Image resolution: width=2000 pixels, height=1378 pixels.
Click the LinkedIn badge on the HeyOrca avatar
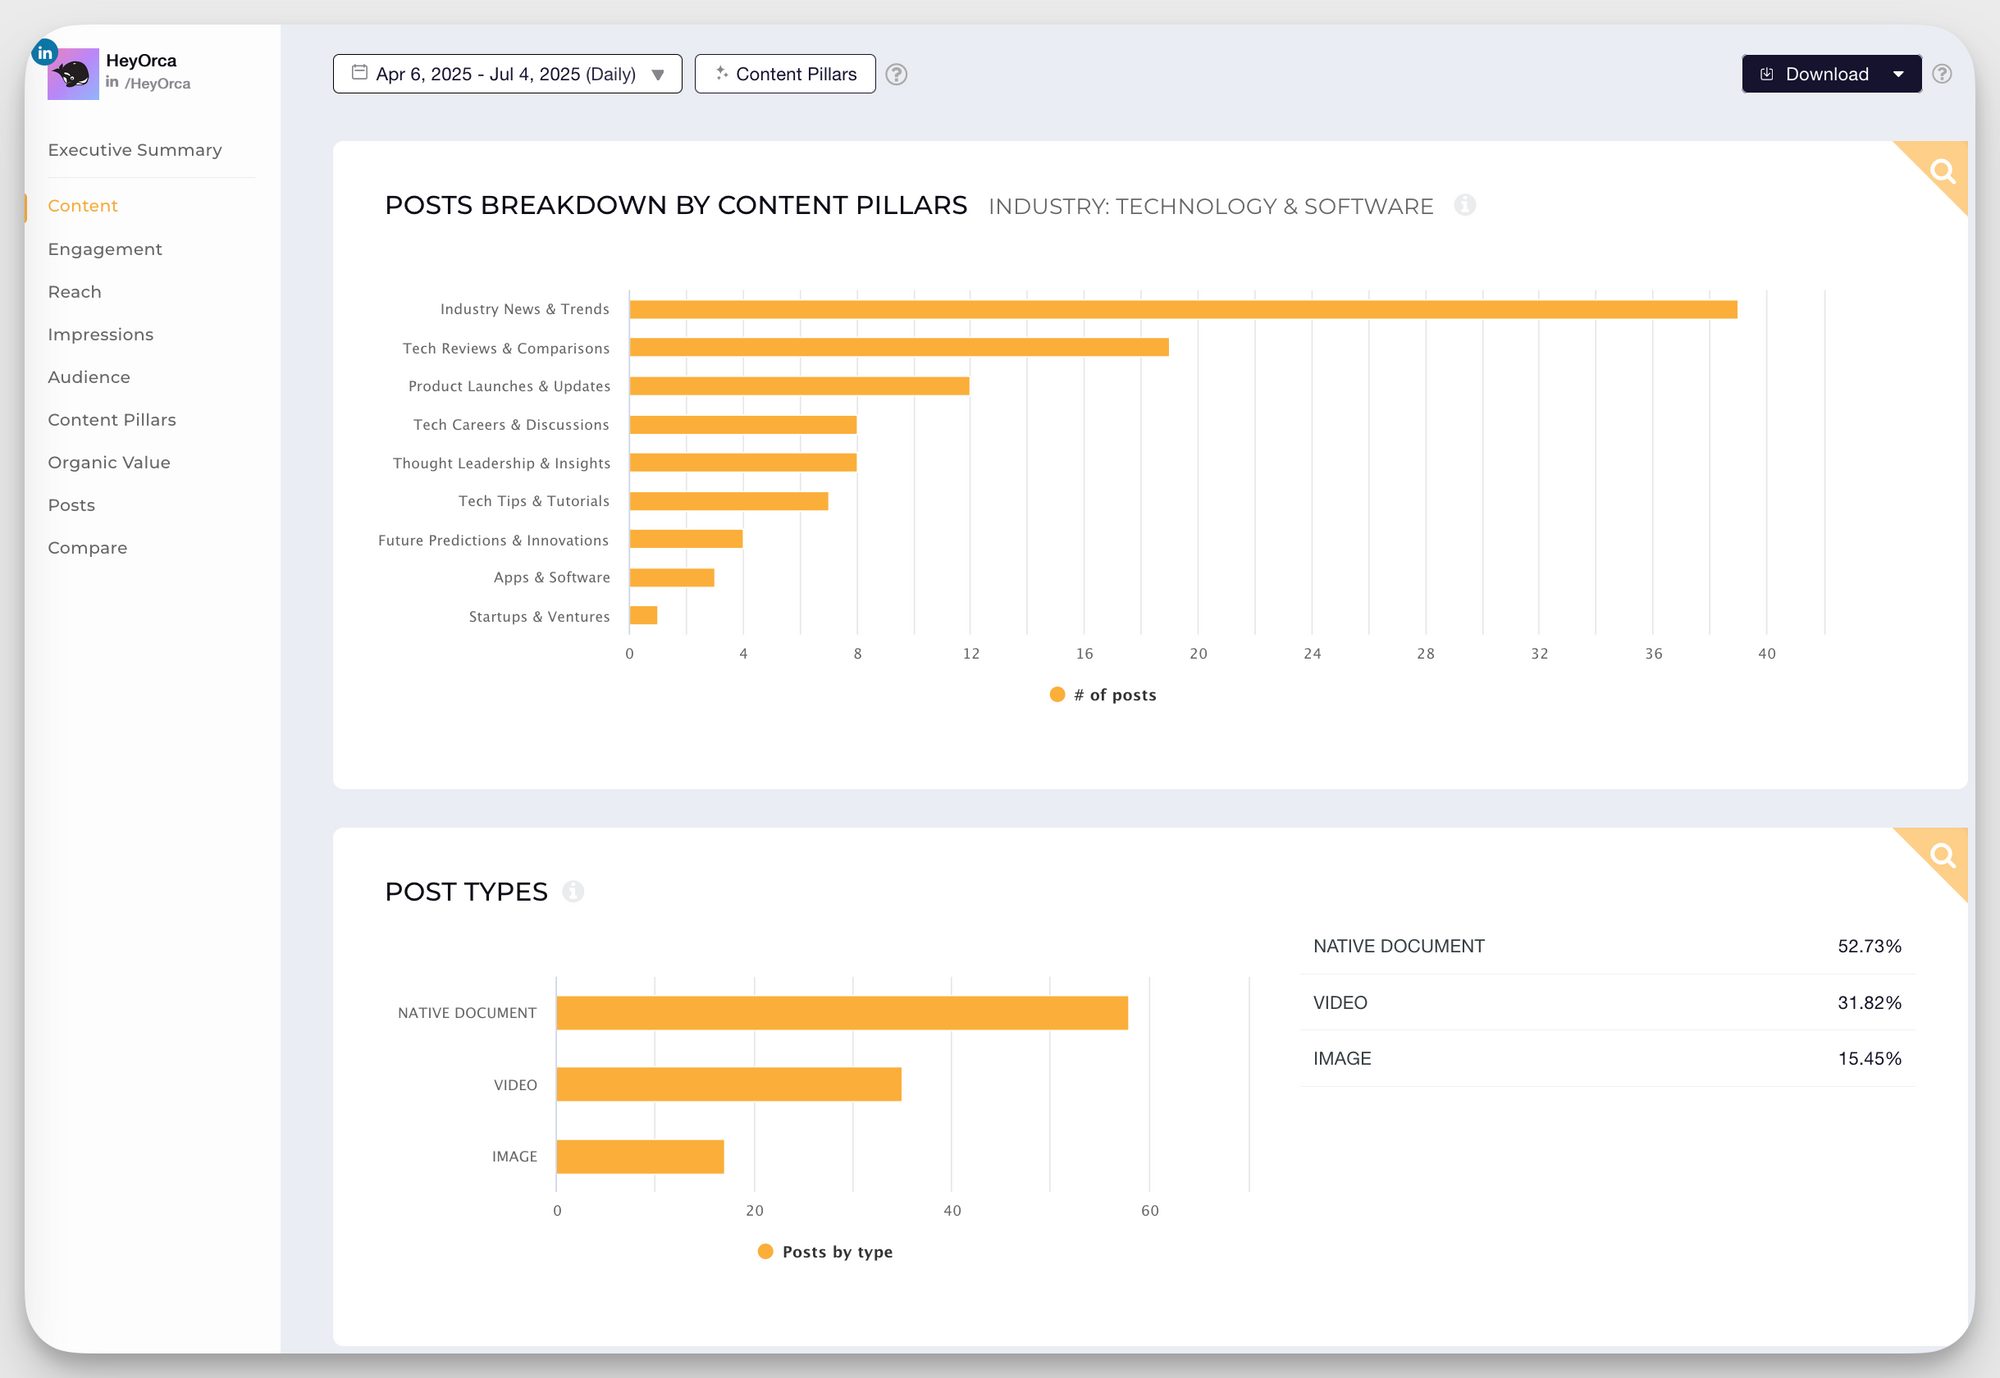coord(43,52)
